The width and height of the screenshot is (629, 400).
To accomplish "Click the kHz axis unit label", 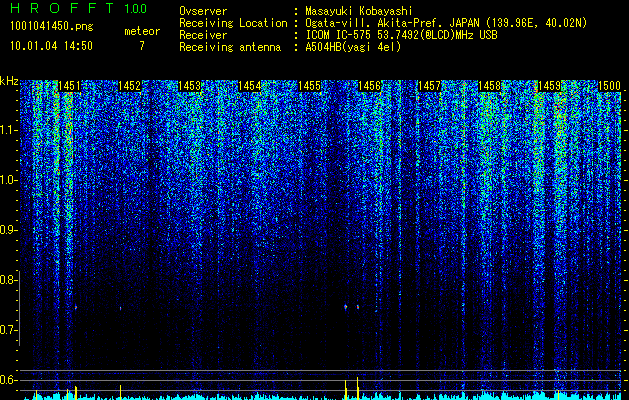I will coord(9,81).
